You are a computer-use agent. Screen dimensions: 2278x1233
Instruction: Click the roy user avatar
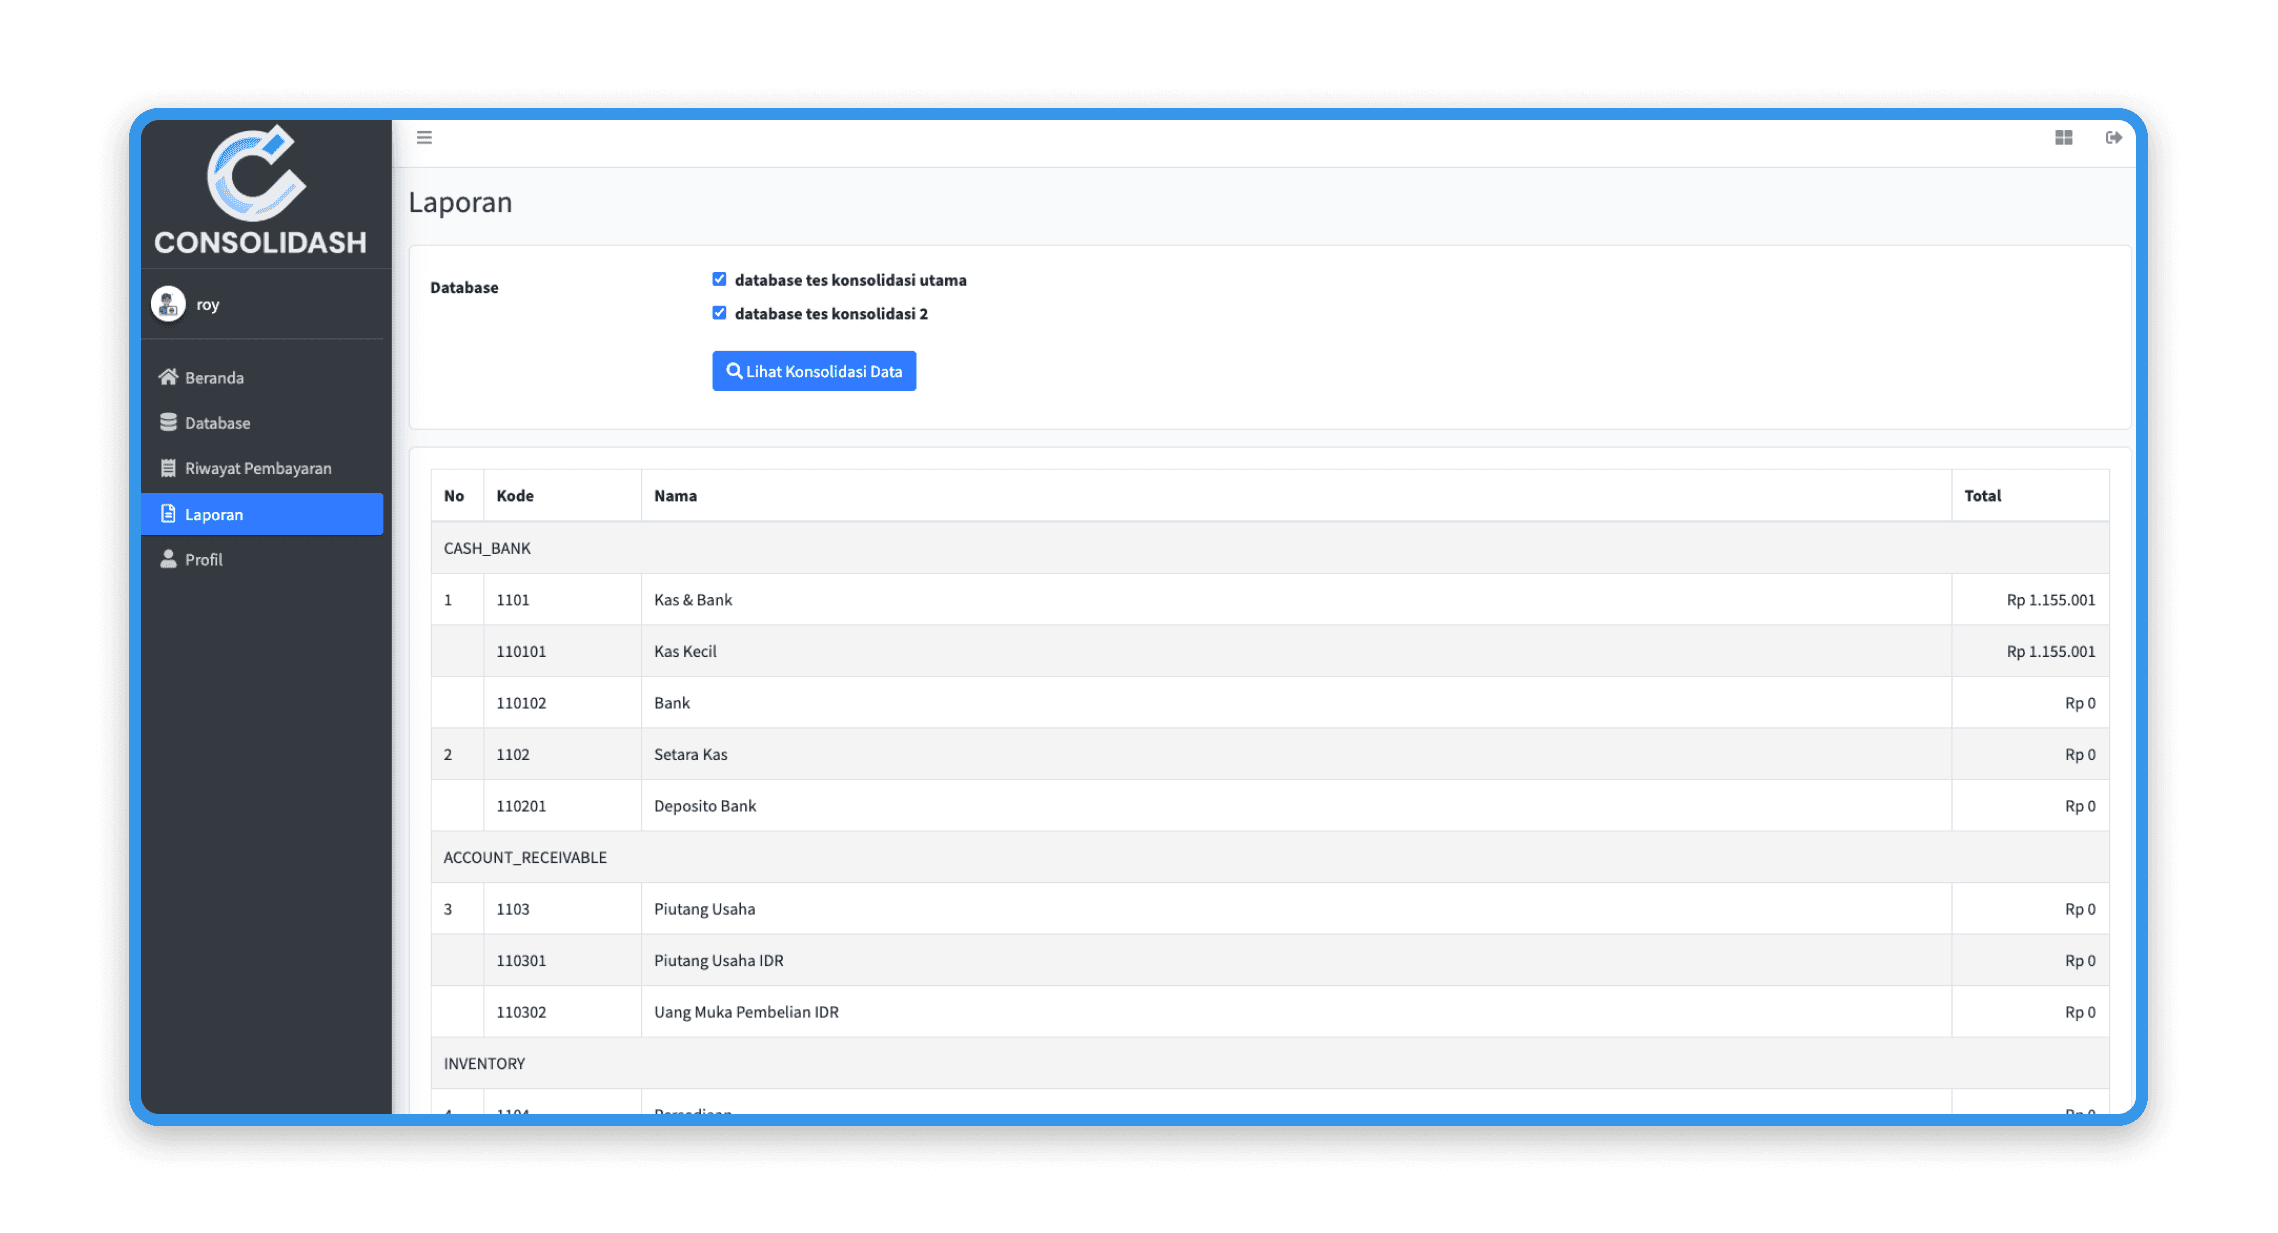click(x=168, y=304)
